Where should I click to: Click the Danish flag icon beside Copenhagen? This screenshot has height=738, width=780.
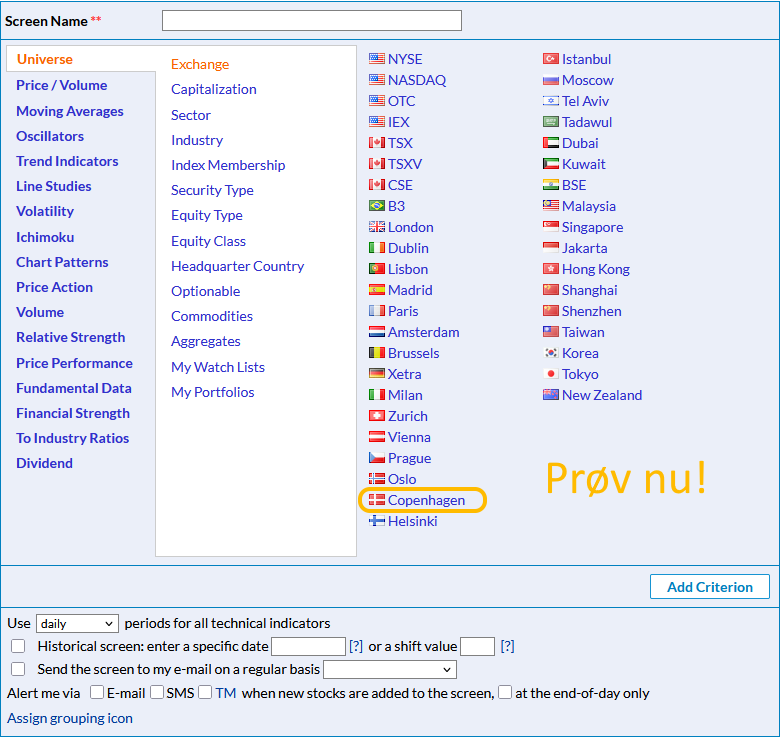377,500
